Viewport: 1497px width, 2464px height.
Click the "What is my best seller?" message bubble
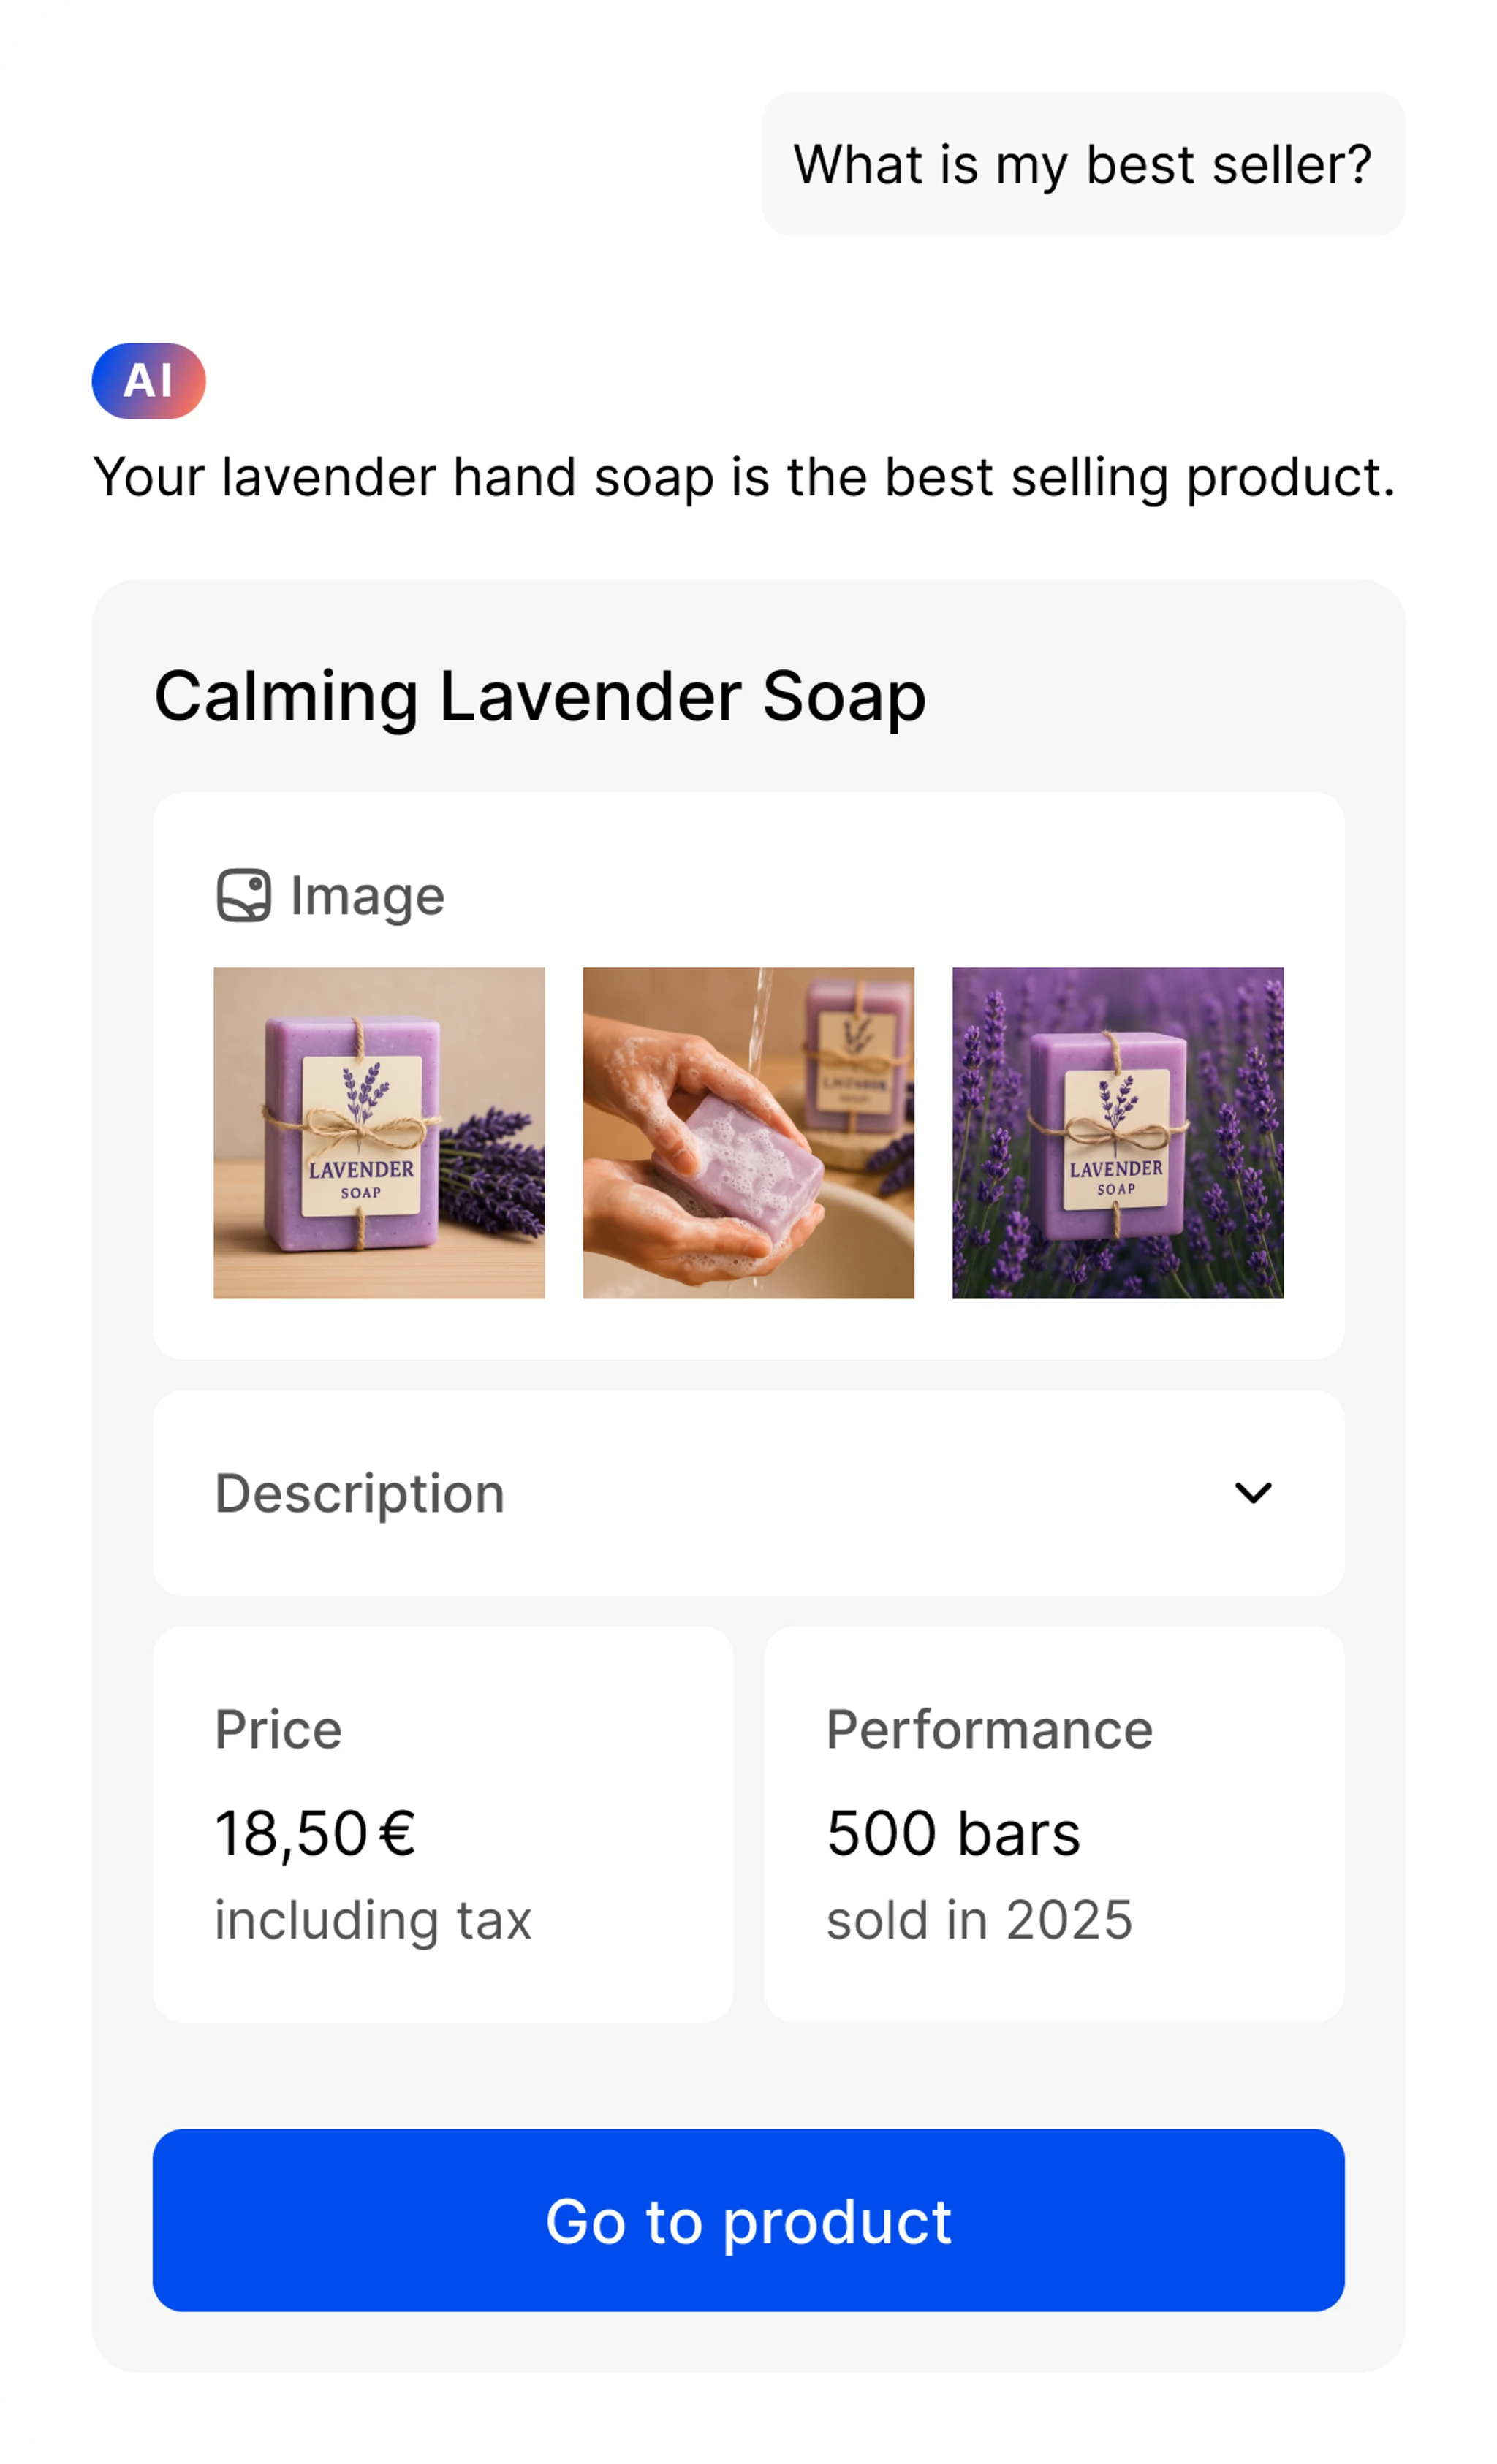tap(1083, 165)
